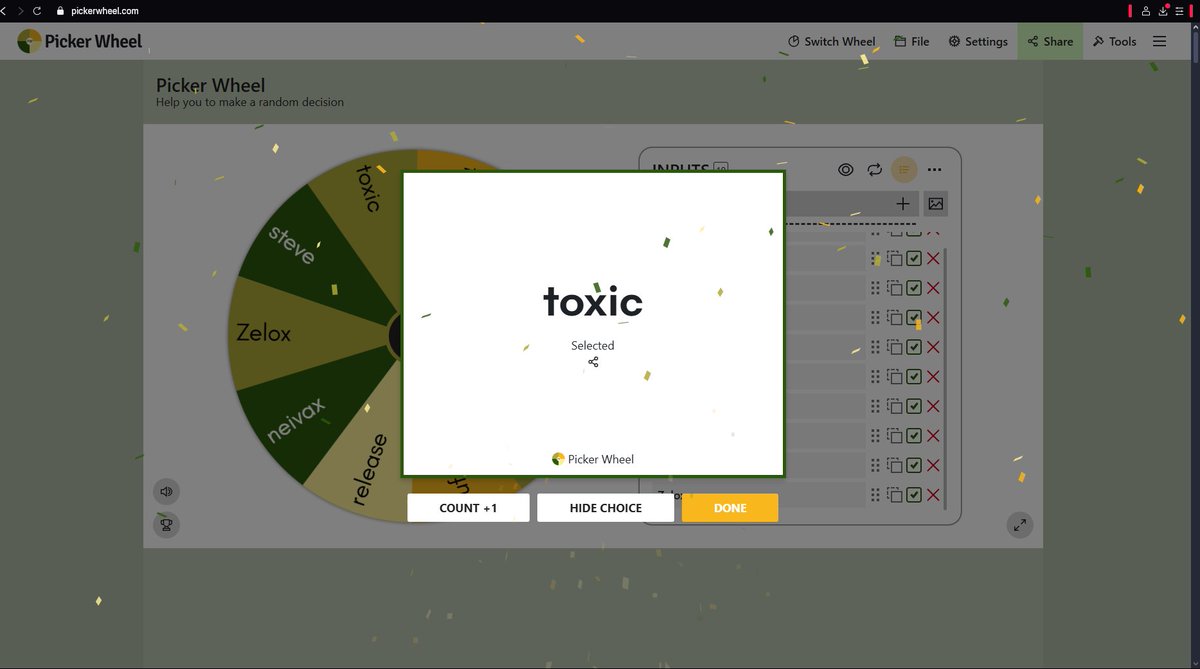Click the Share menu item
The image size is (1200, 669).
pyautogui.click(x=1050, y=41)
